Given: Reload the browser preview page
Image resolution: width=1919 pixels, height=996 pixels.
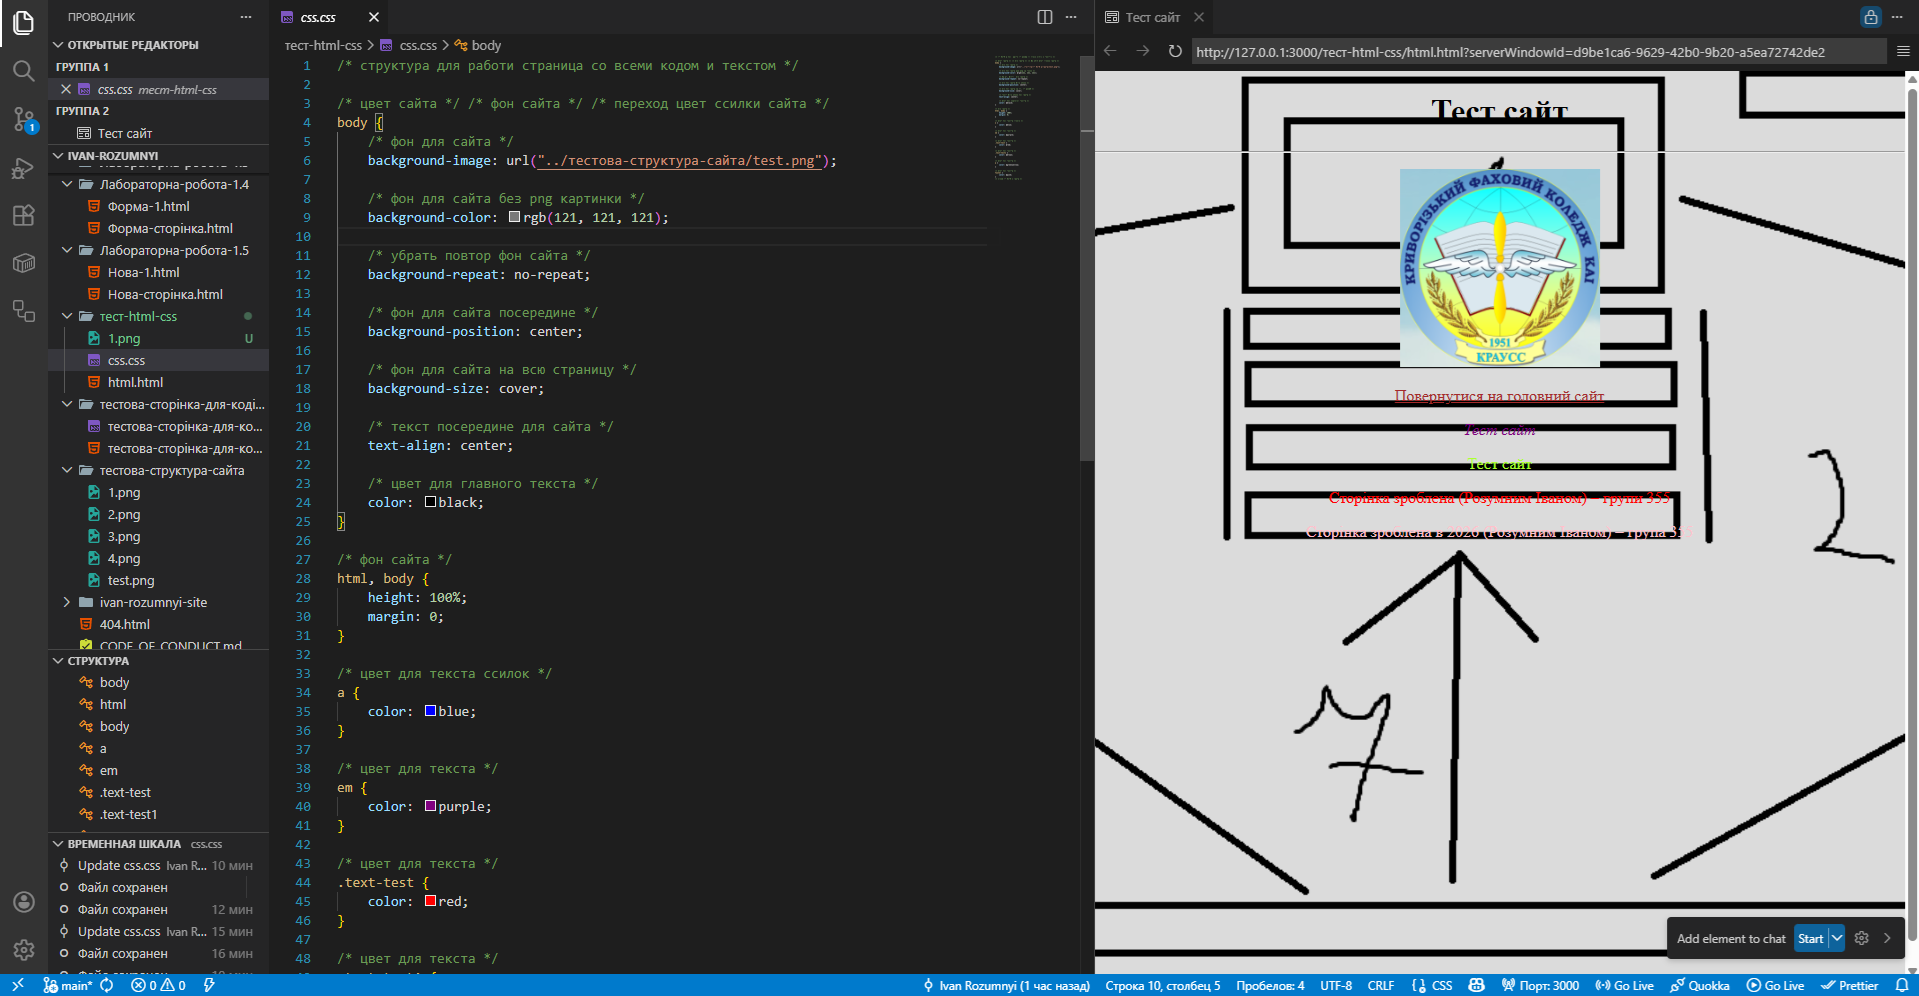Looking at the screenshot, I should [x=1175, y=51].
